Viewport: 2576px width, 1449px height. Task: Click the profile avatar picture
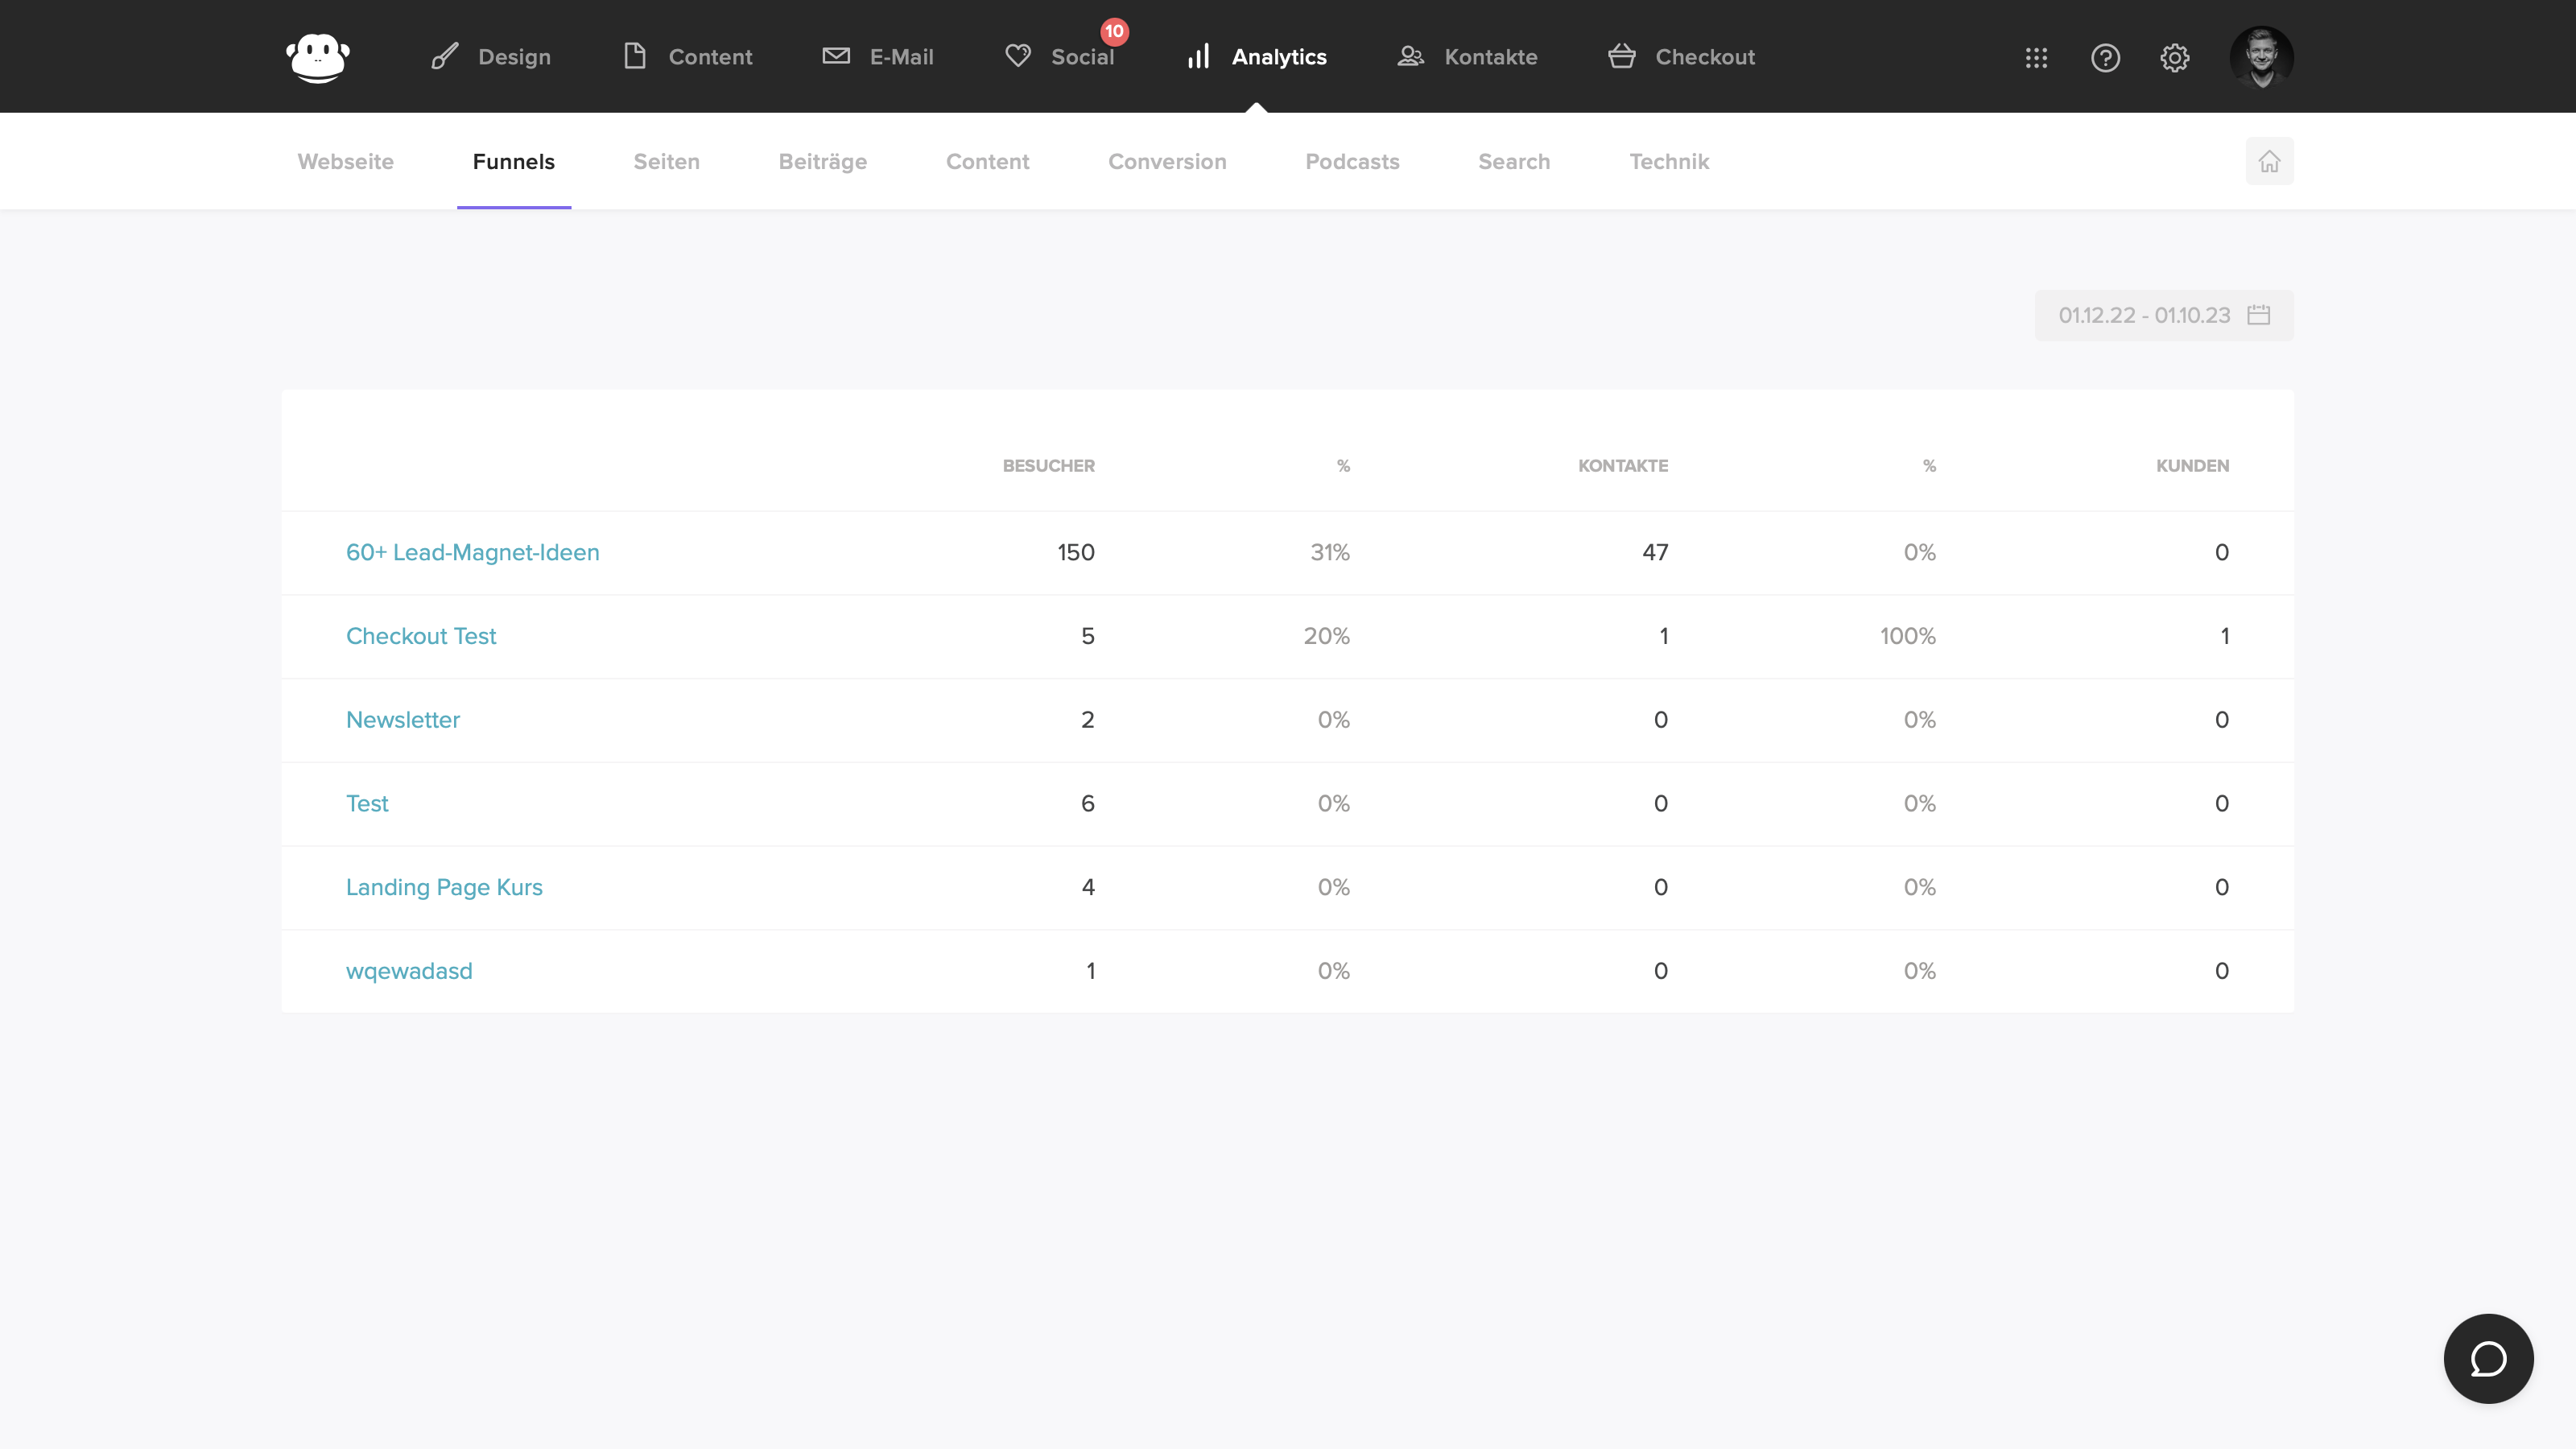click(2262, 57)
